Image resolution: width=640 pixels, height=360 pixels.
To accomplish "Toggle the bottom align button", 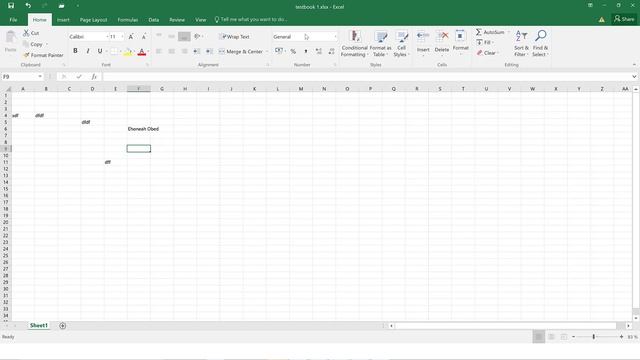I will pyautogui.click(x=184, y=36).
